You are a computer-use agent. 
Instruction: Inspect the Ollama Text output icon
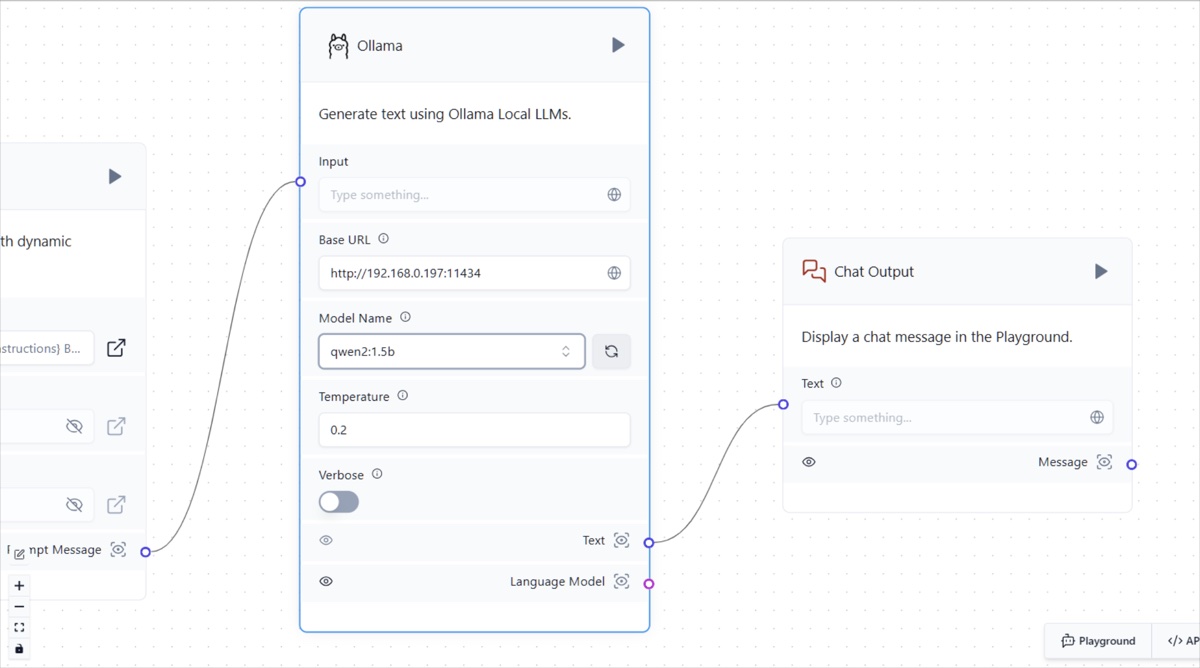point(621,541)
